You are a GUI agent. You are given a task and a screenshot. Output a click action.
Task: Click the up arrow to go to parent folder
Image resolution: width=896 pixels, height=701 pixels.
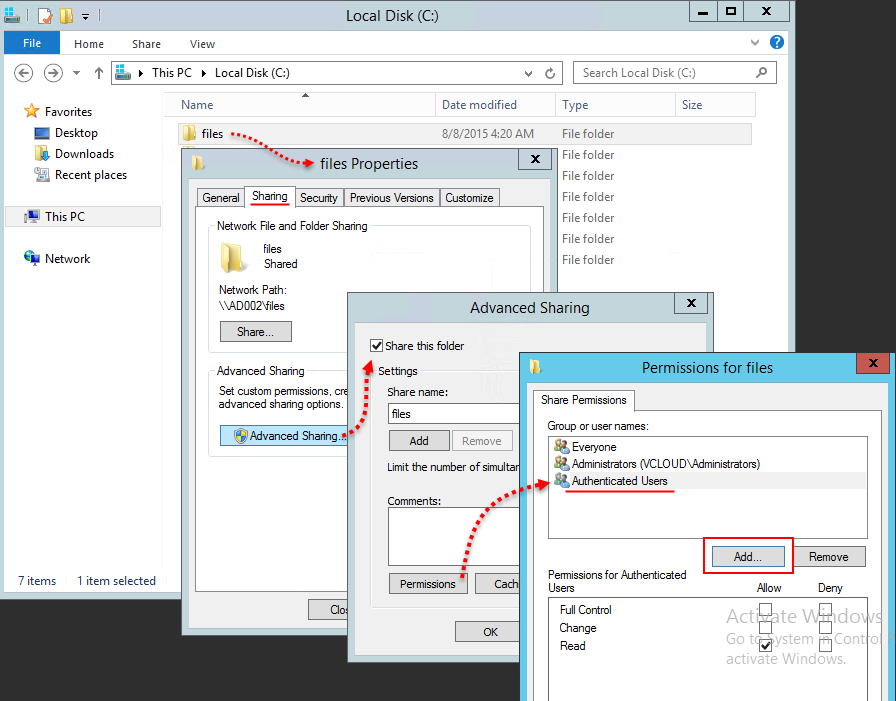click(x=97, y=71)
